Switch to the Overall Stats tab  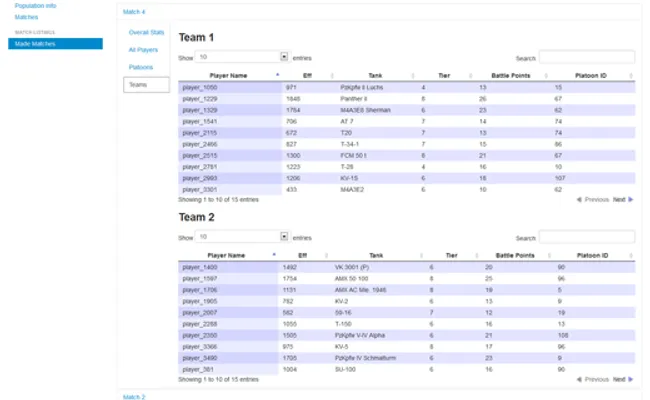[146, 32]
